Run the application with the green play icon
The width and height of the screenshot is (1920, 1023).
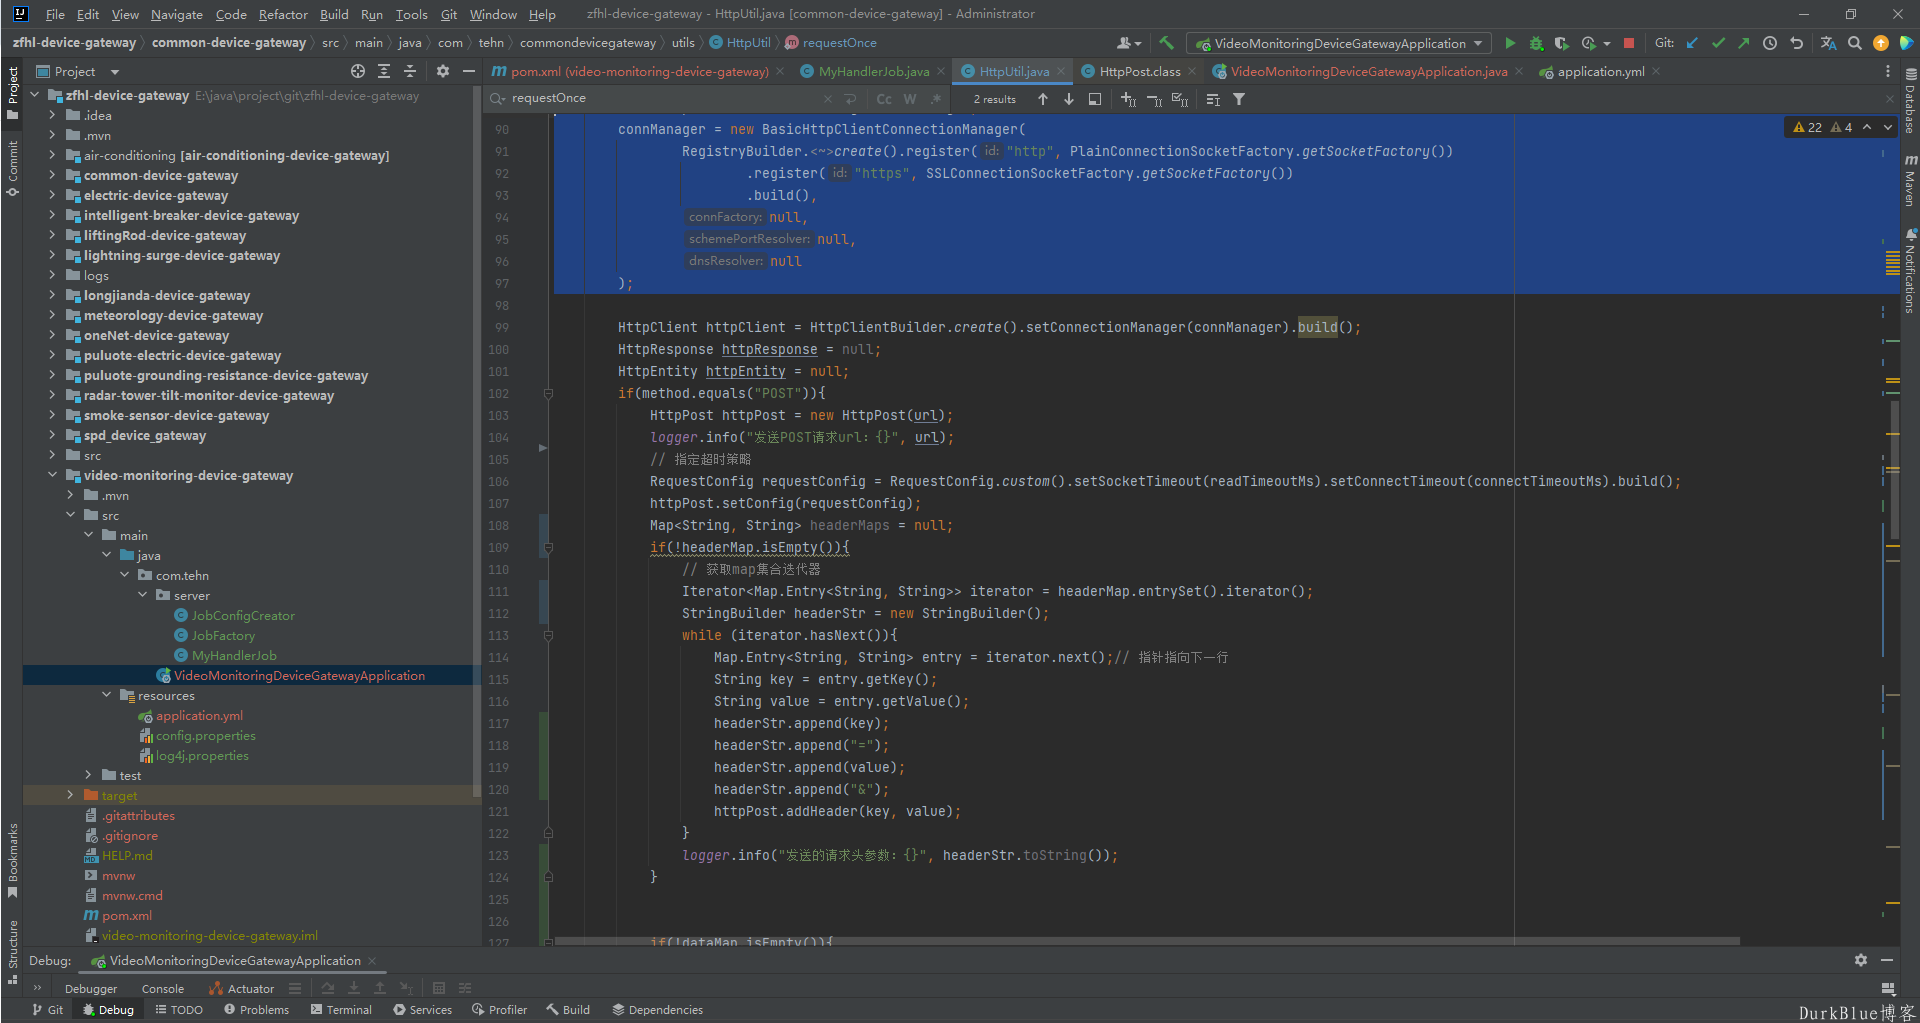[1510, 43]
